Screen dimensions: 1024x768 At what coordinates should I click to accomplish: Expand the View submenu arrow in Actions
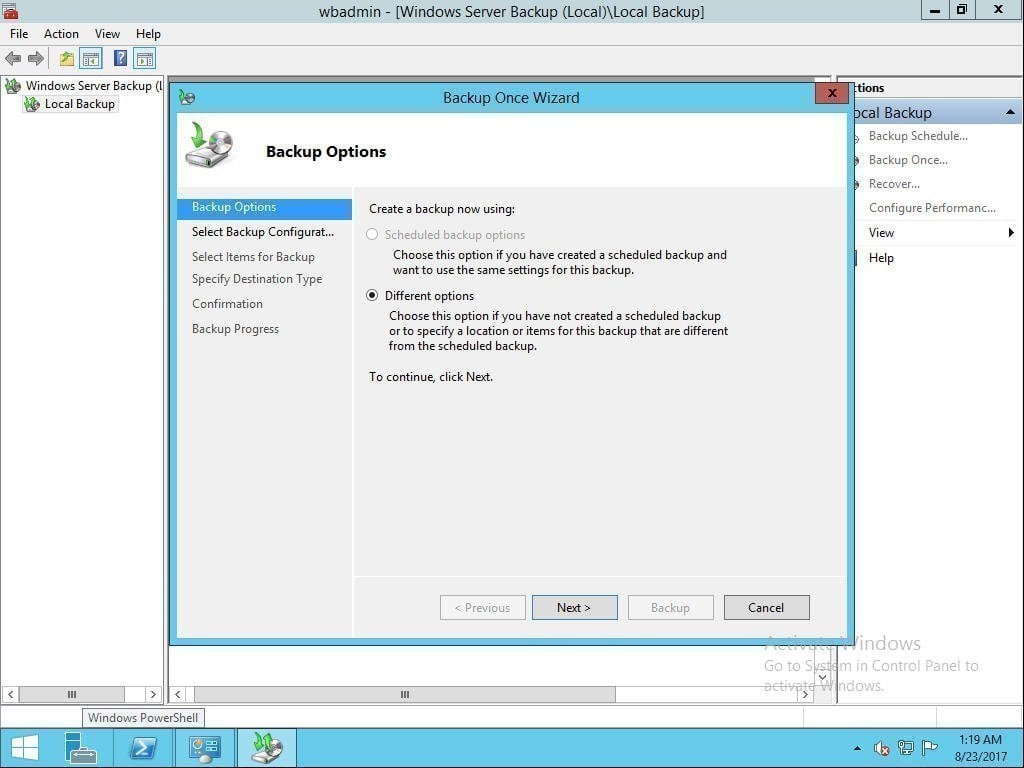(1011, 232)
